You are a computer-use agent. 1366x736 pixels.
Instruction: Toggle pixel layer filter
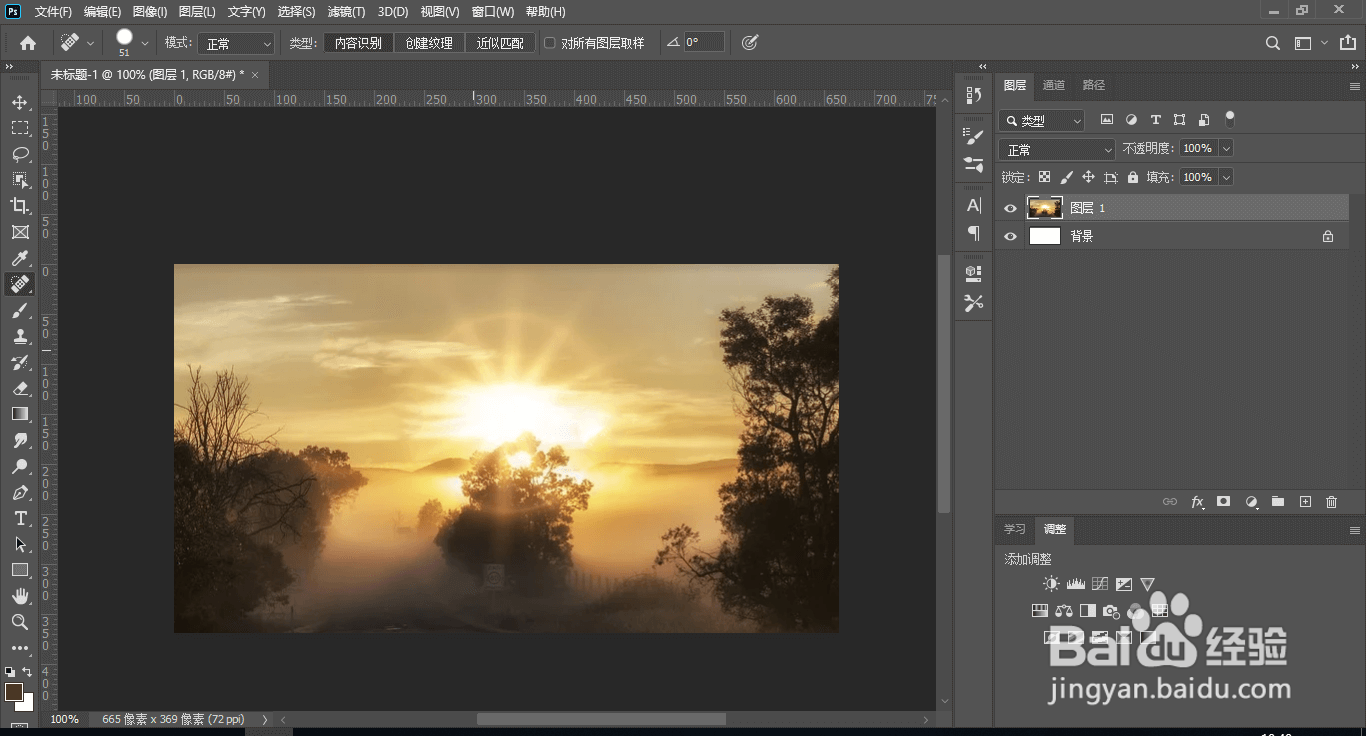tap(1107, 120)
